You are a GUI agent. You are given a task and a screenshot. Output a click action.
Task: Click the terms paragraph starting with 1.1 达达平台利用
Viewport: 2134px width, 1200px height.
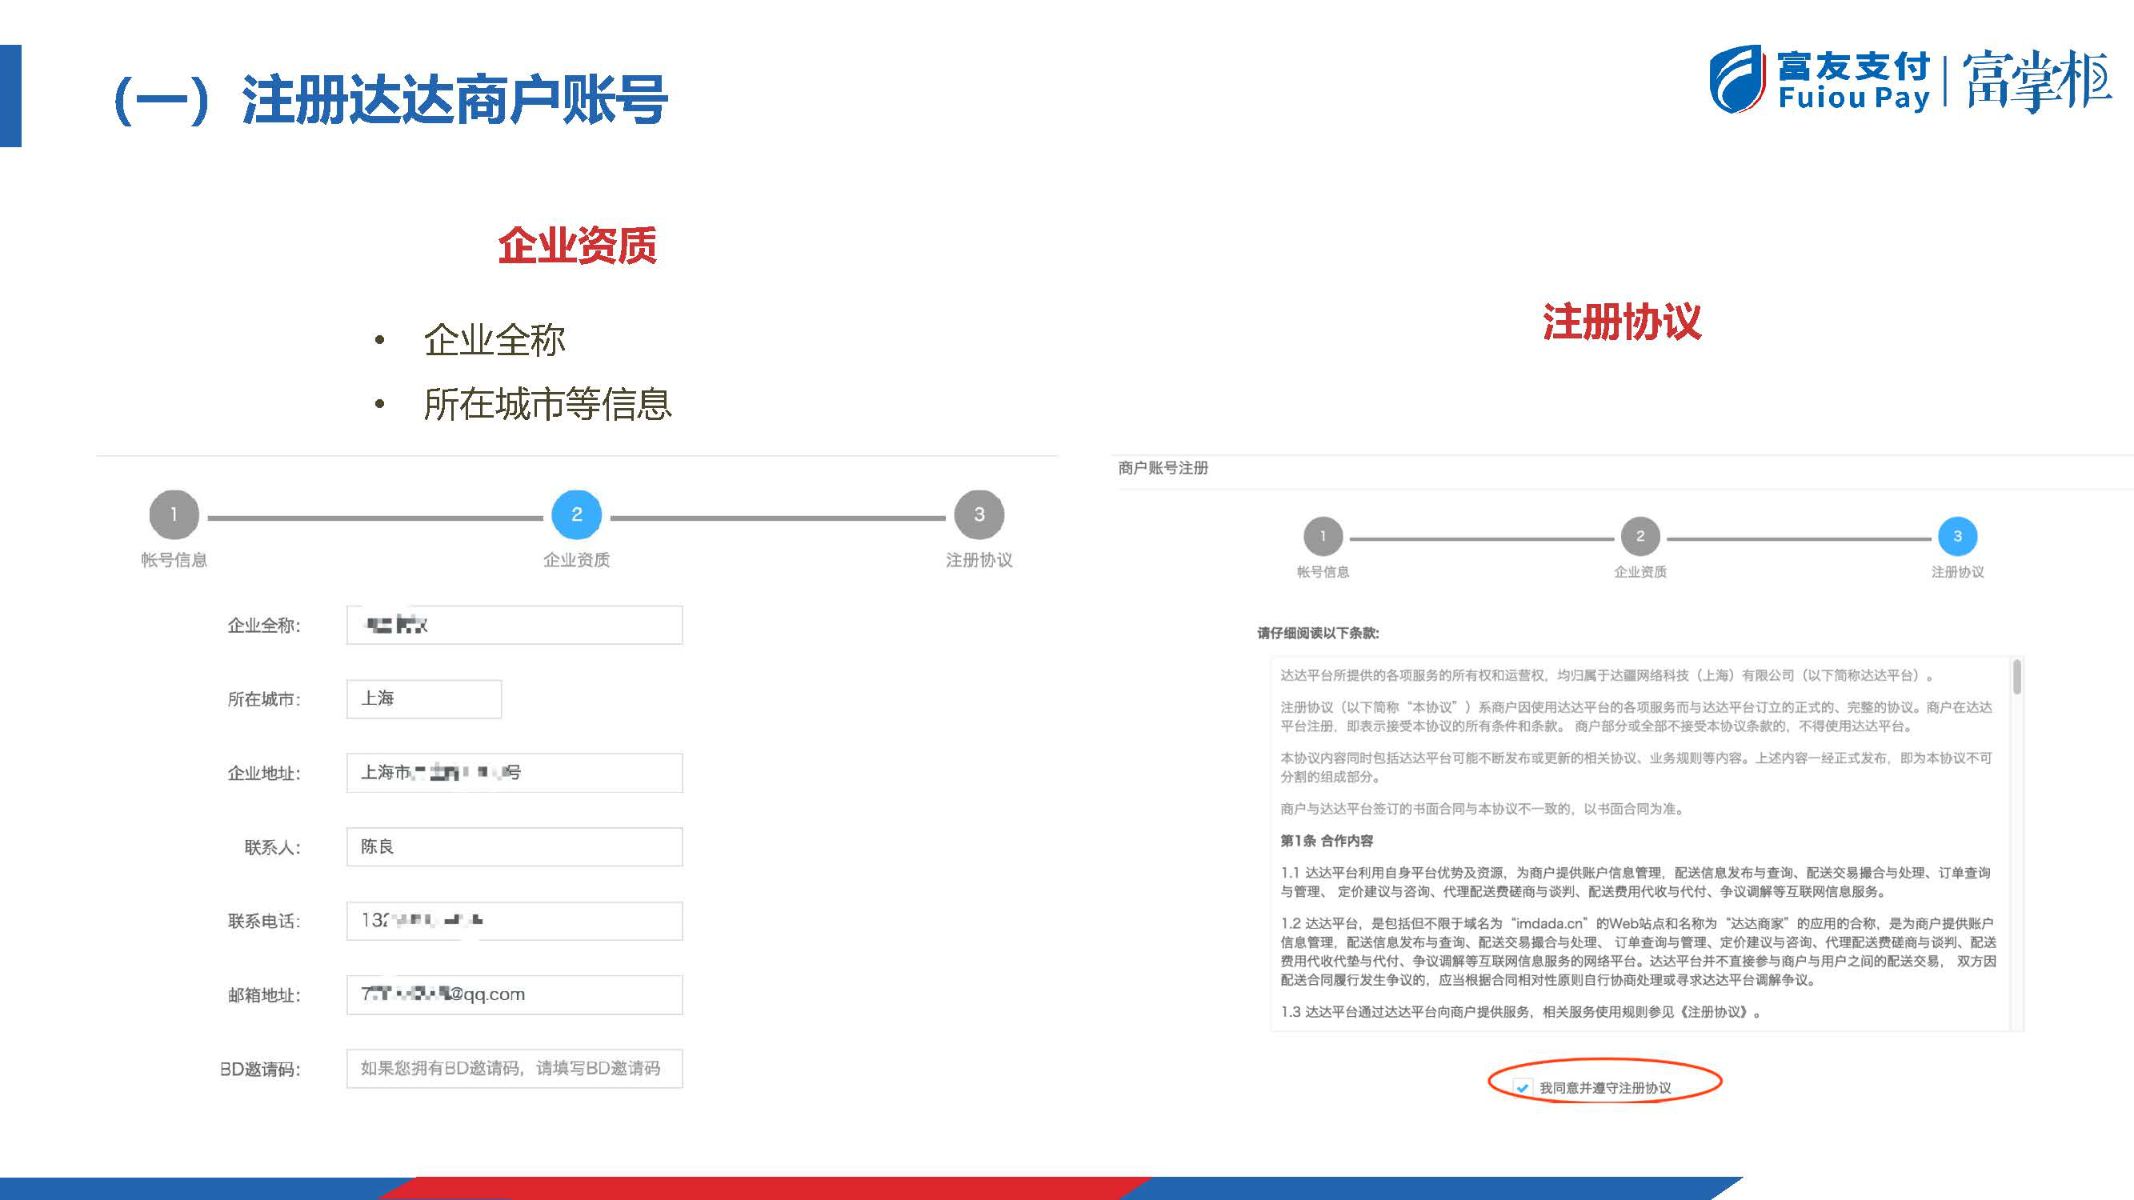click(x=1636, y=882)
